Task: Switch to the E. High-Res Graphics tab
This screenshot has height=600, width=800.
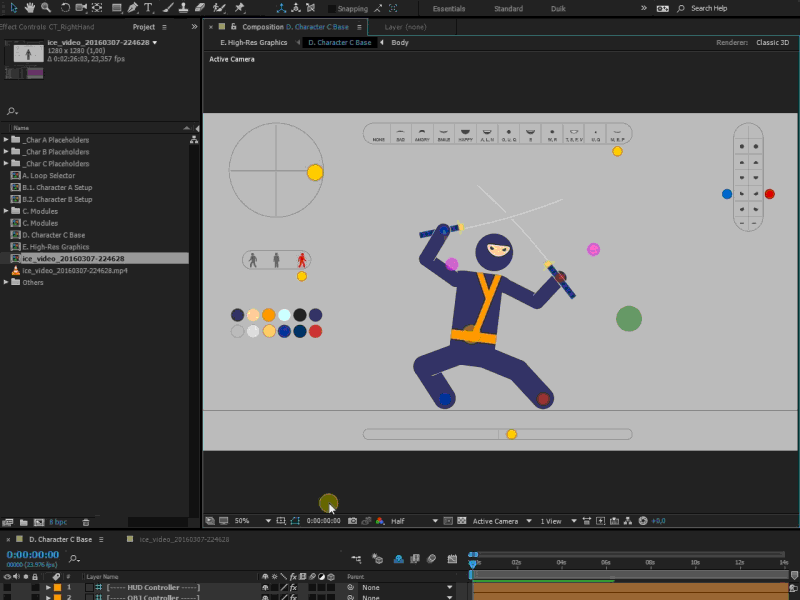Action: click(x=253, y=43)
